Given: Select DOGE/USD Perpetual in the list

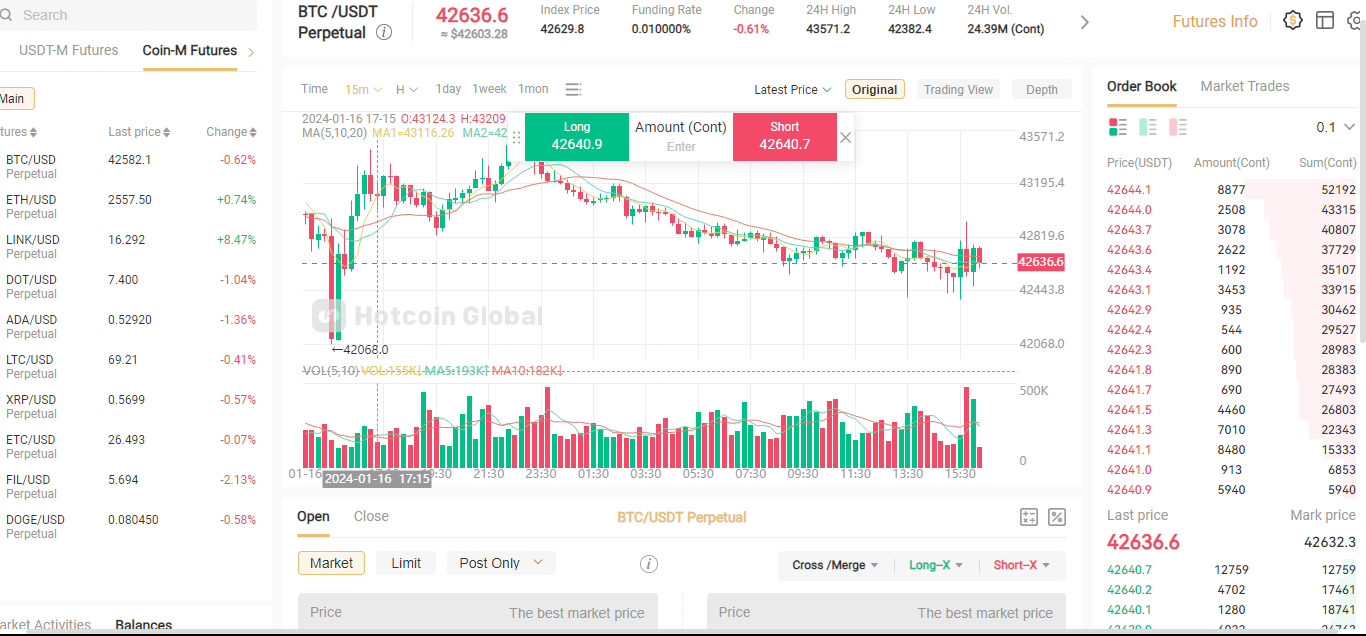Looking at the screenshot, I should [130, 526].
